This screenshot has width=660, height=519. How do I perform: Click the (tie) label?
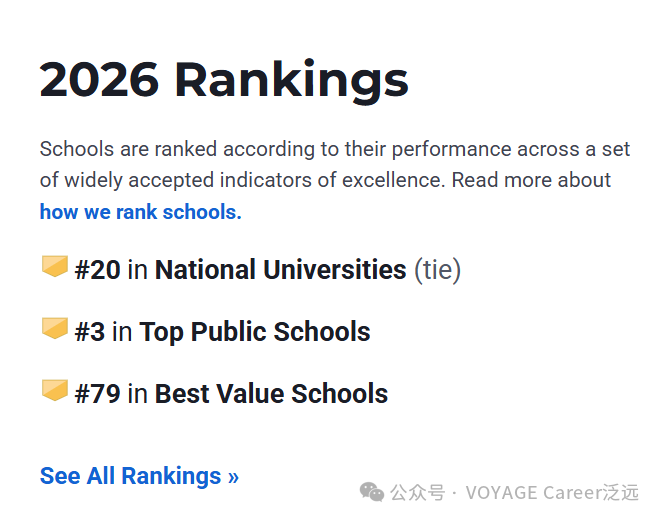[437, 269]
